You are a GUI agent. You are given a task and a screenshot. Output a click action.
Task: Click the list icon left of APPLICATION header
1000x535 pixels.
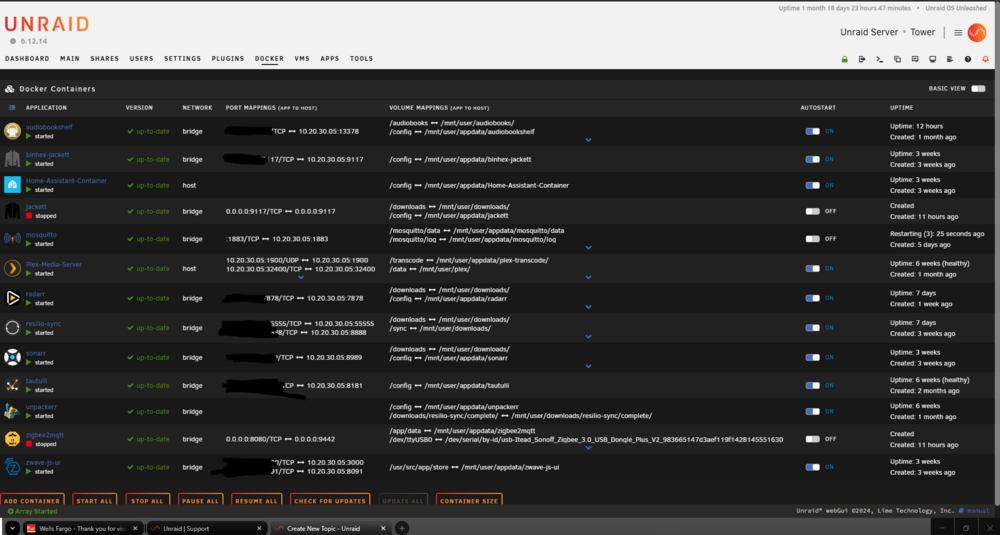(12, 108)
